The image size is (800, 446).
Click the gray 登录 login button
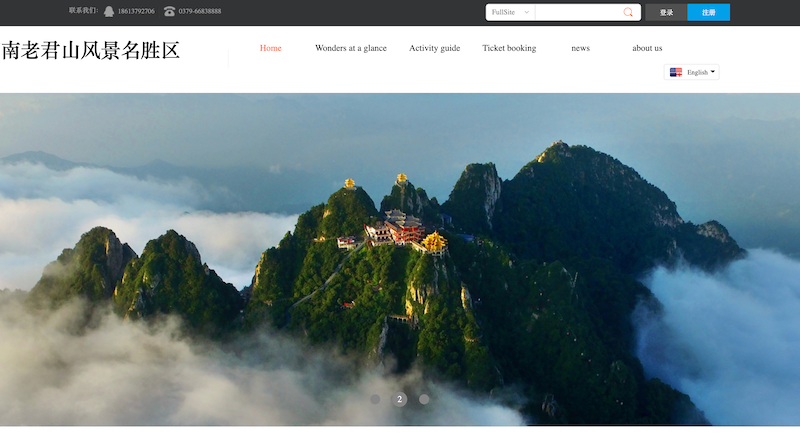(666, 12)
